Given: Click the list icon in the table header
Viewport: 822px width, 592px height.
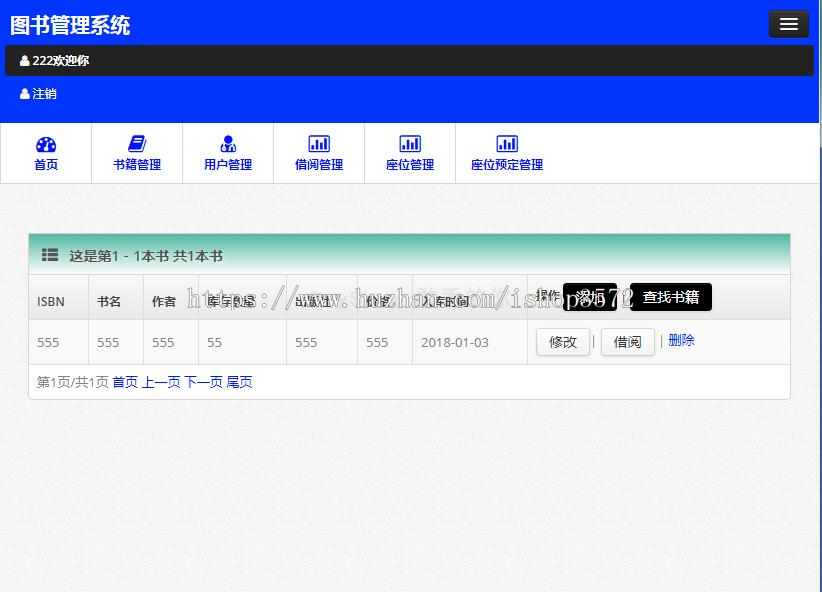Looking at the screenshot, I should [x=50, y=255].
